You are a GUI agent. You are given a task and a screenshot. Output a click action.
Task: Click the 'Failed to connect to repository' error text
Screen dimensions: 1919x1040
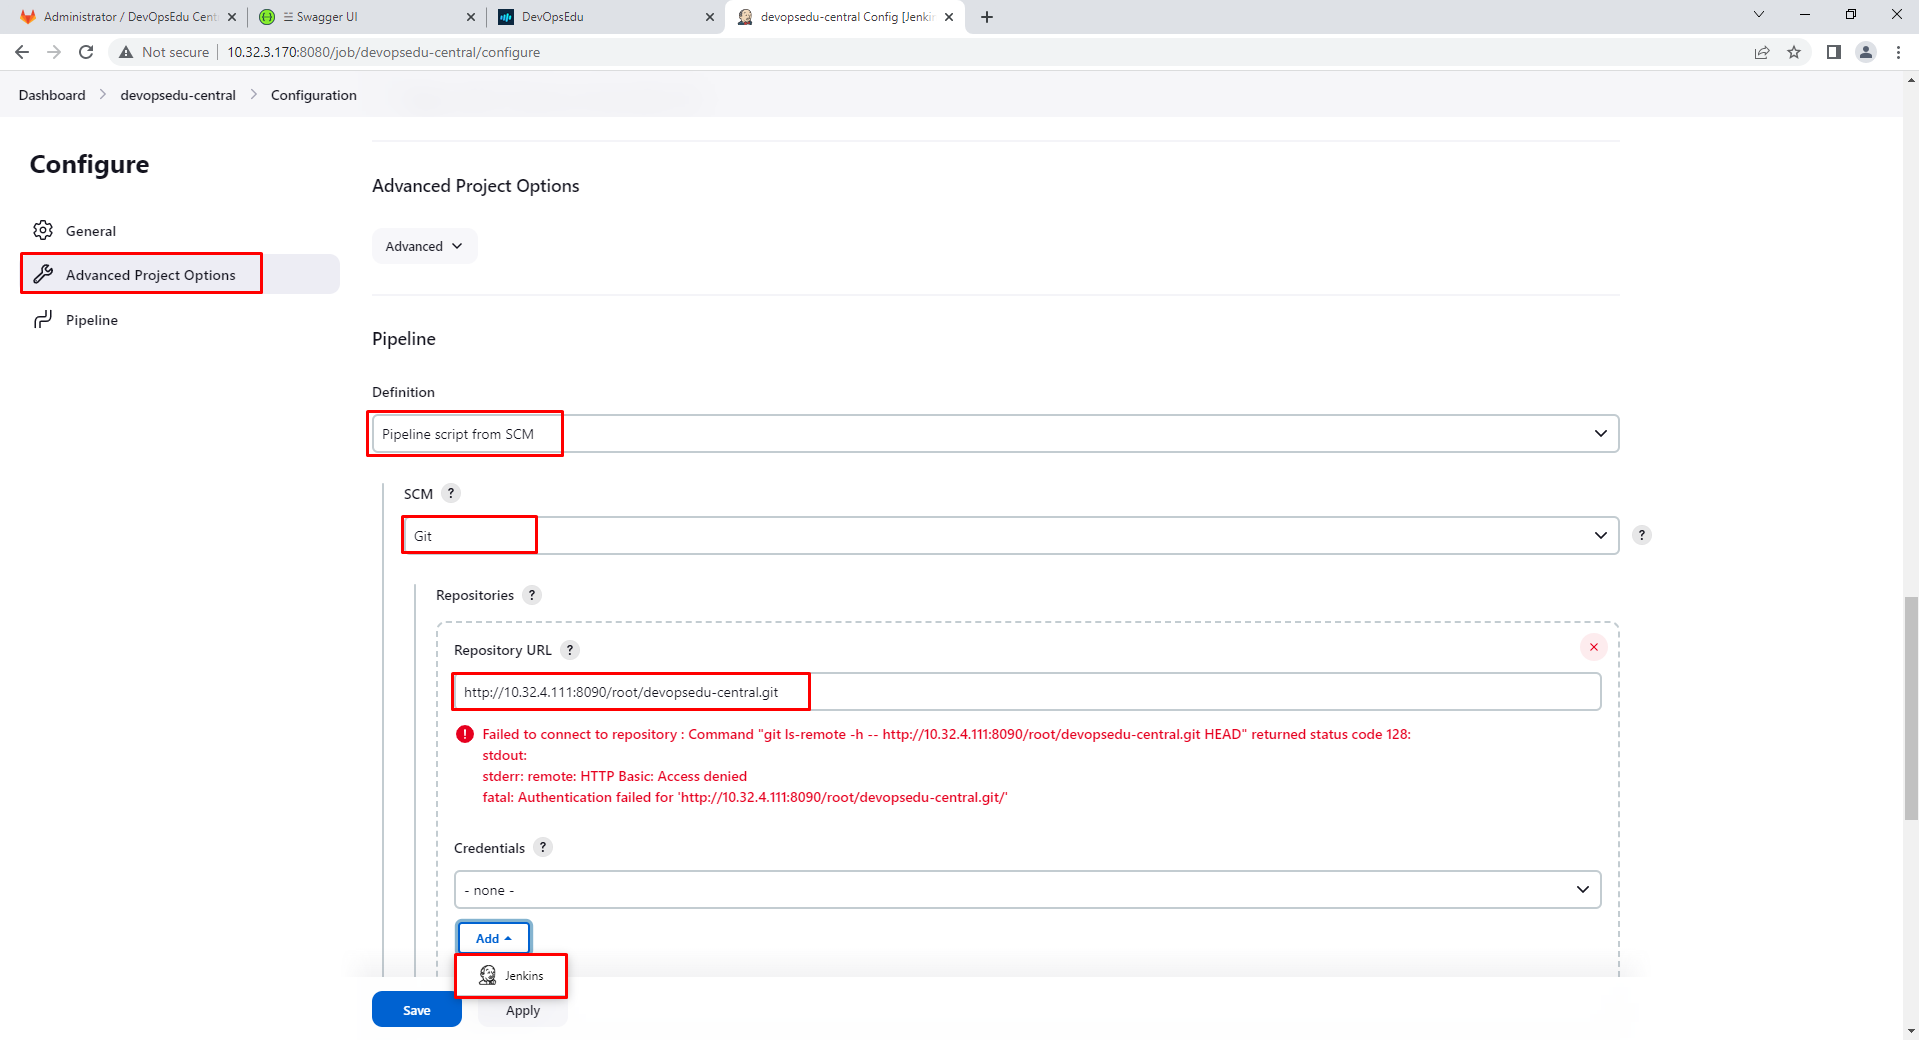click(x=946, y=734)
